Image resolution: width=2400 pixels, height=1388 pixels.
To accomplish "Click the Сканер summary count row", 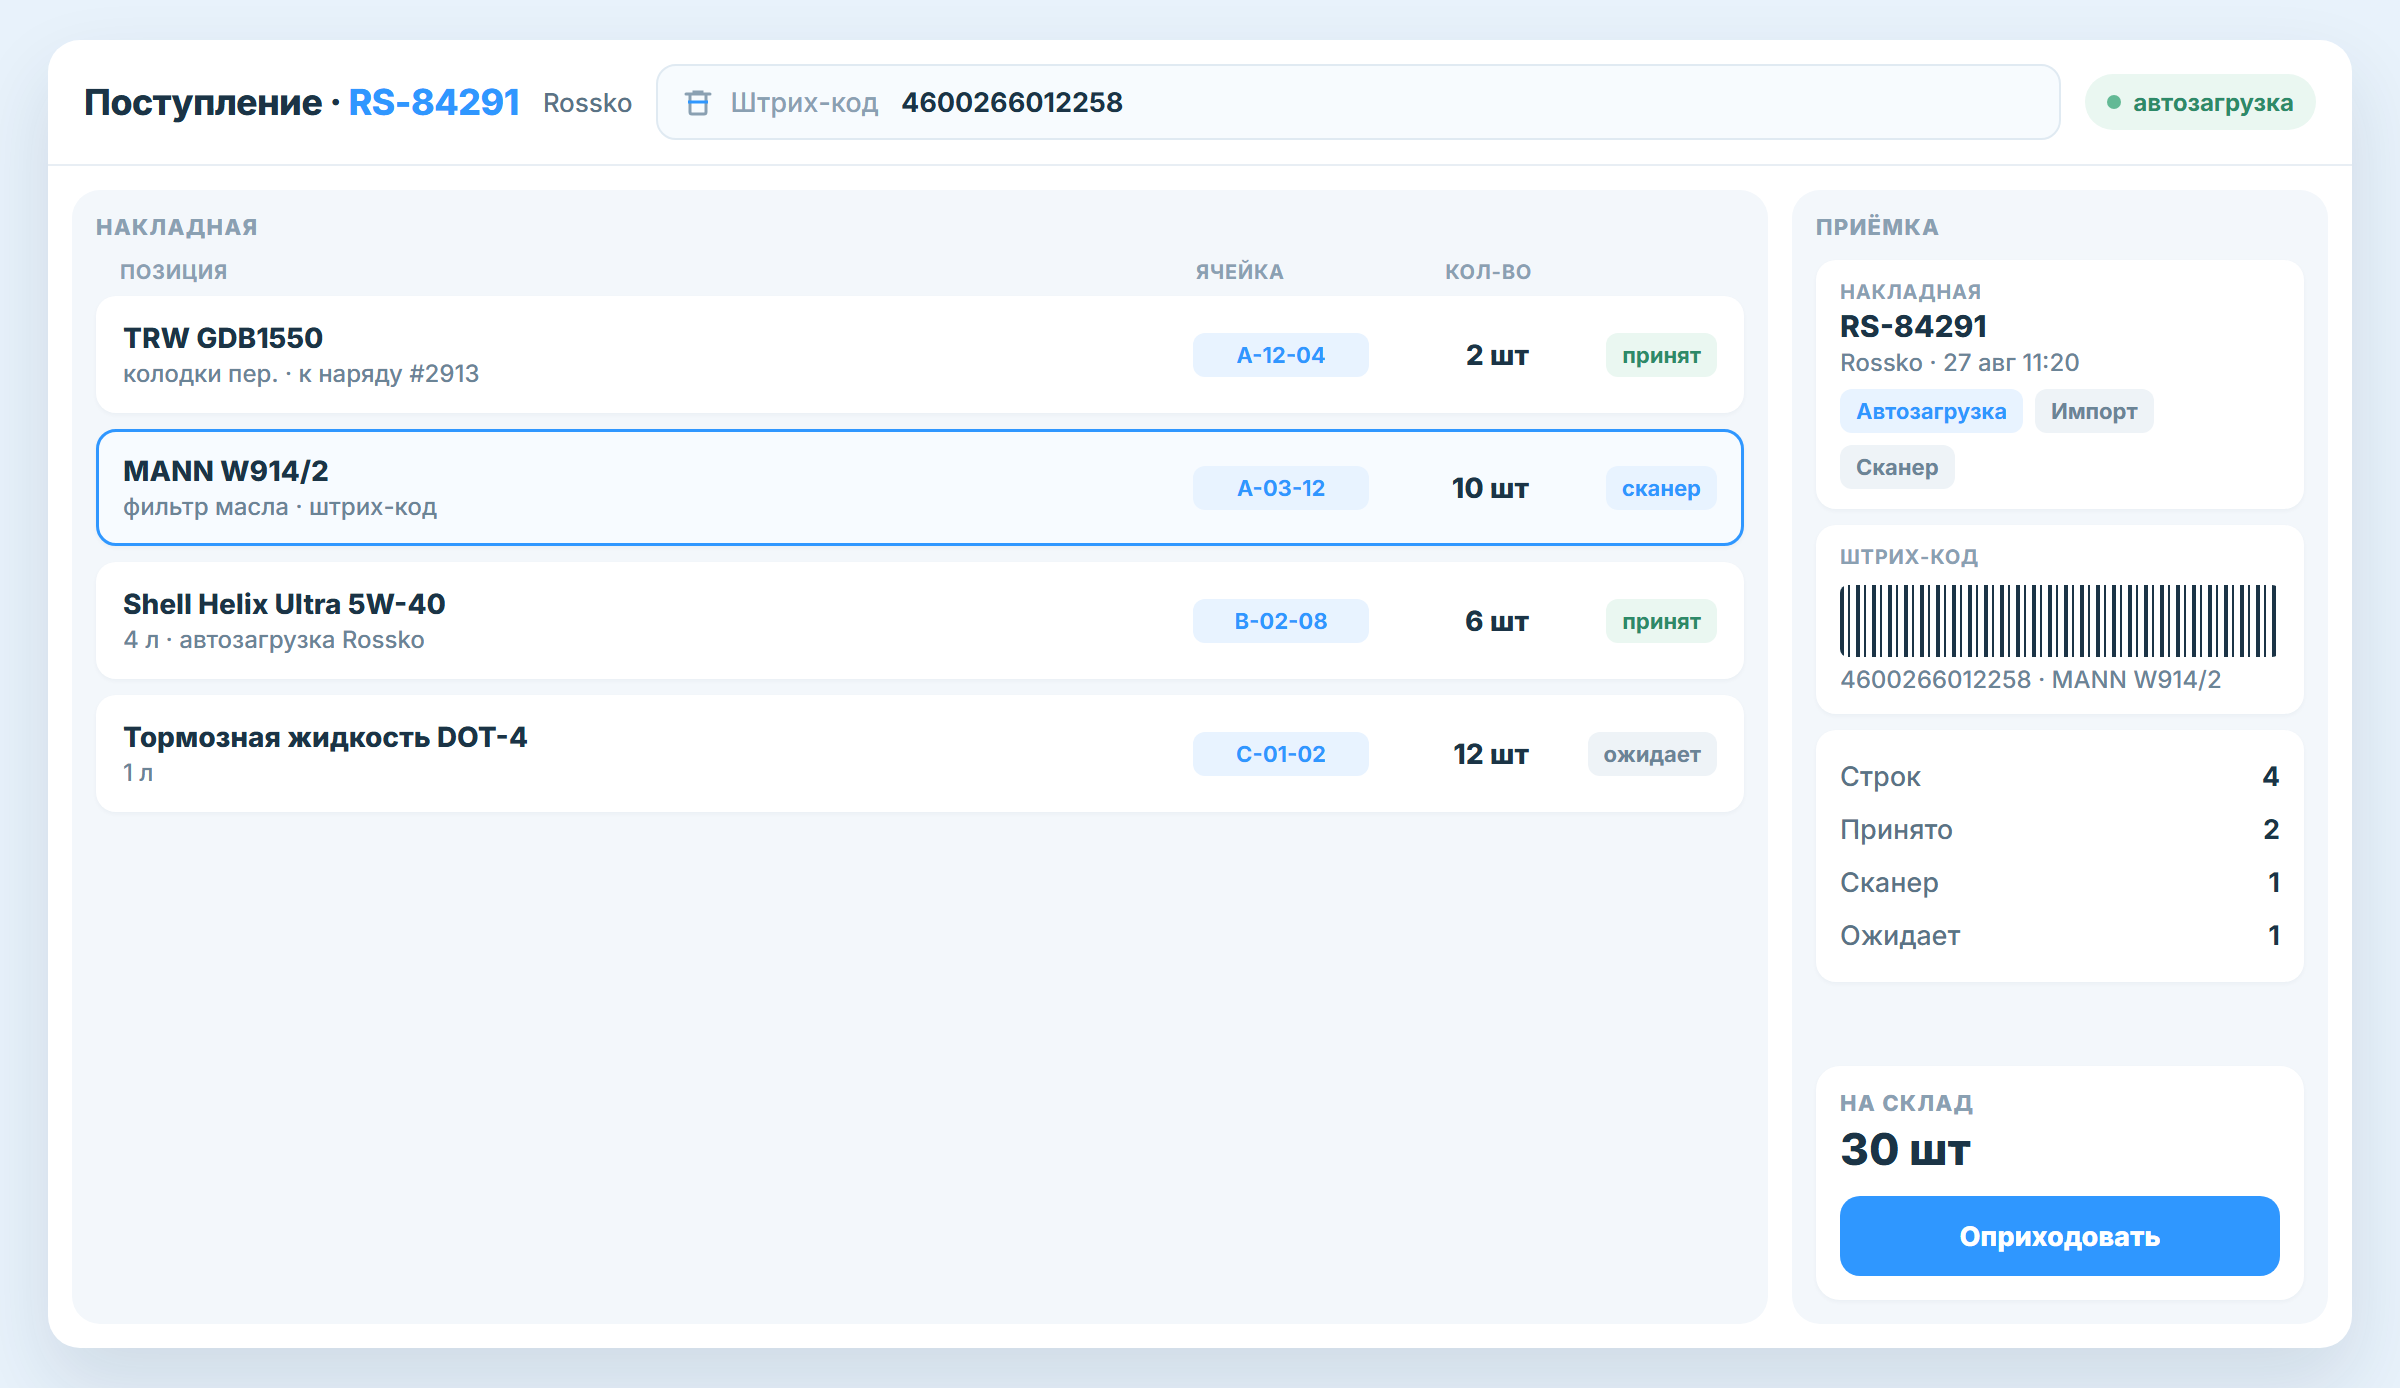I will click(x=2059, y=882).
